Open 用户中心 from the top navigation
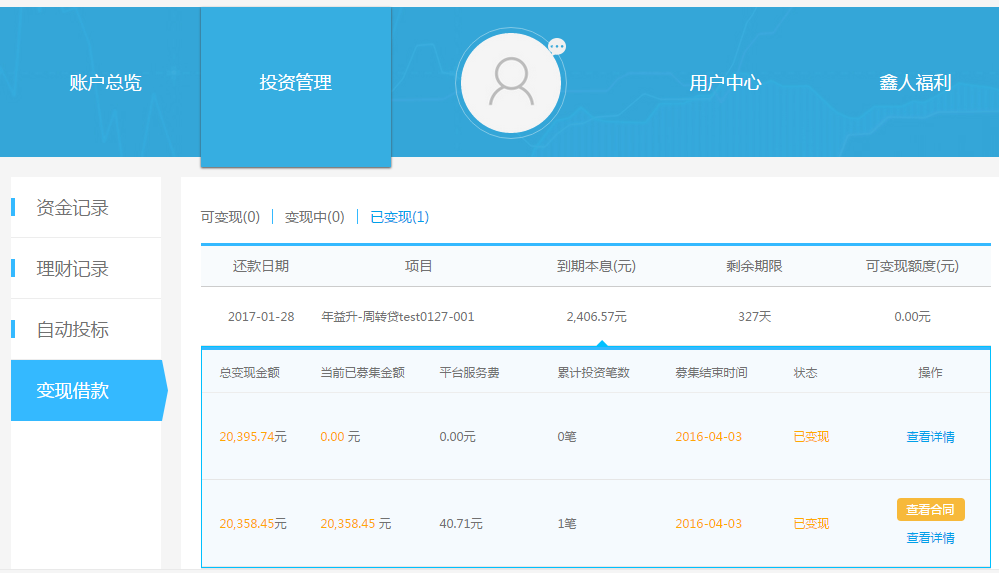999x573 pixels. [x=725, y=83]
